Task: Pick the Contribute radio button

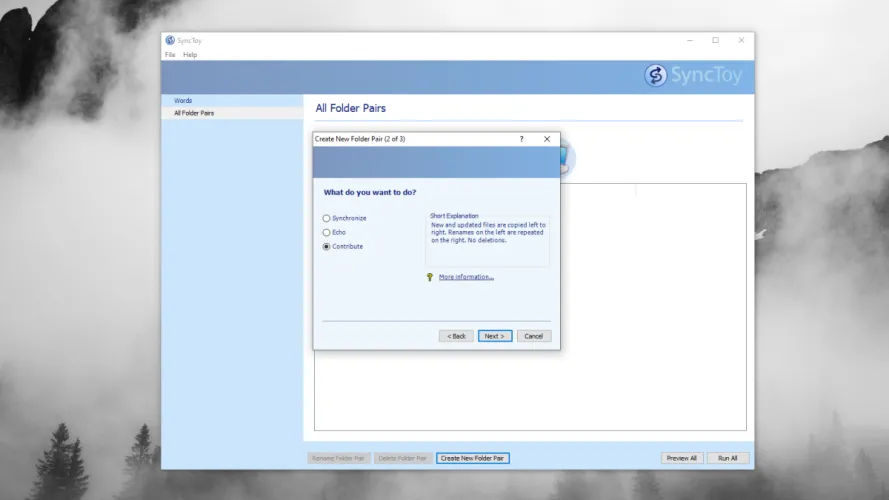Action: [x=326, y=246]
